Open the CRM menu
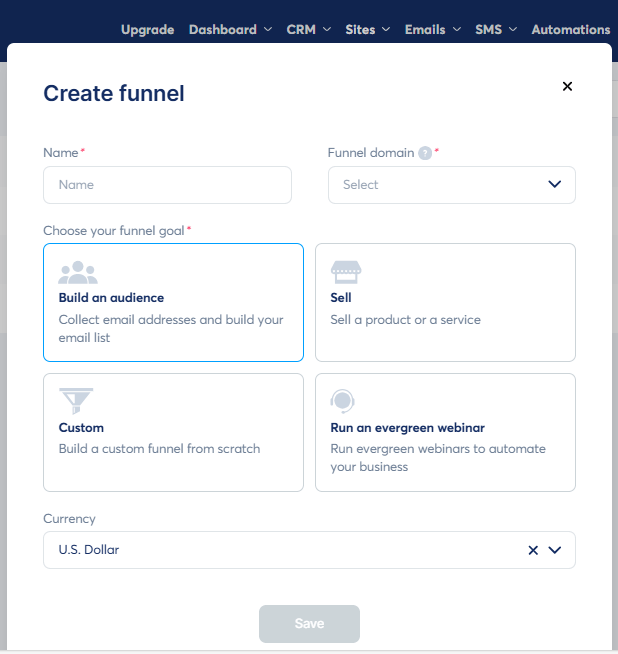 (x=308, y=30)
